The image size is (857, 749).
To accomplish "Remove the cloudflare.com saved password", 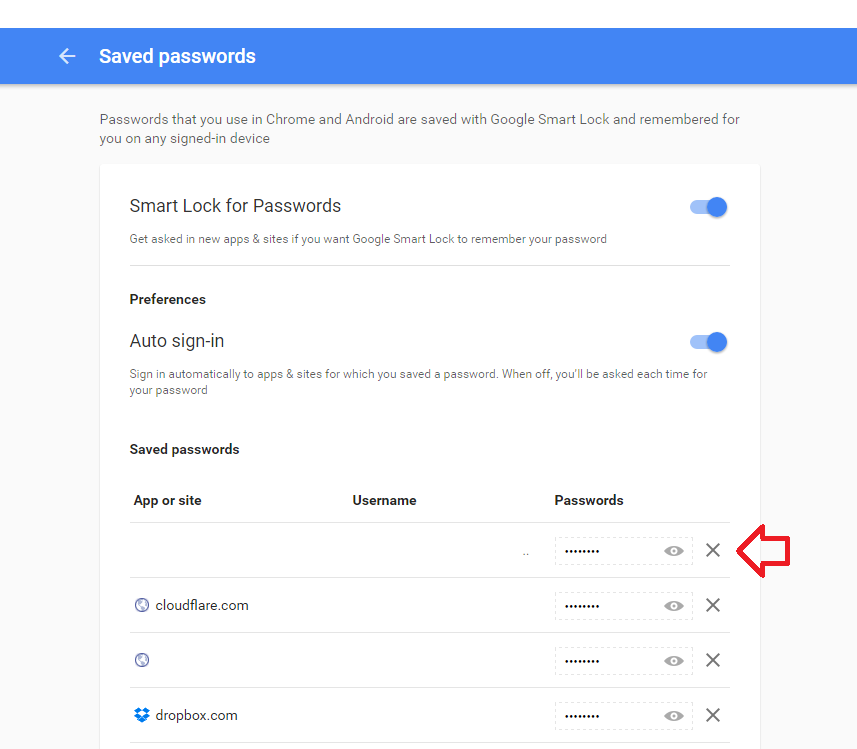I will (713, 605).
